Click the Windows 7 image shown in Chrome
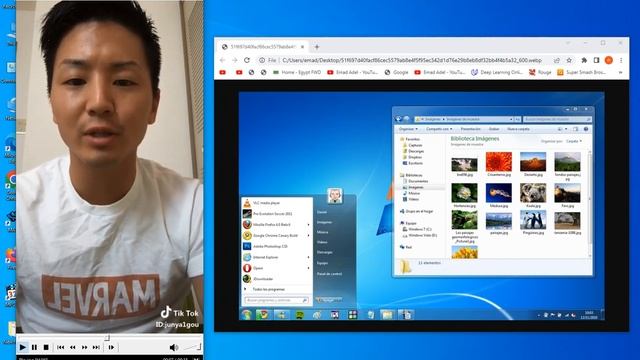 coord(421,206)
